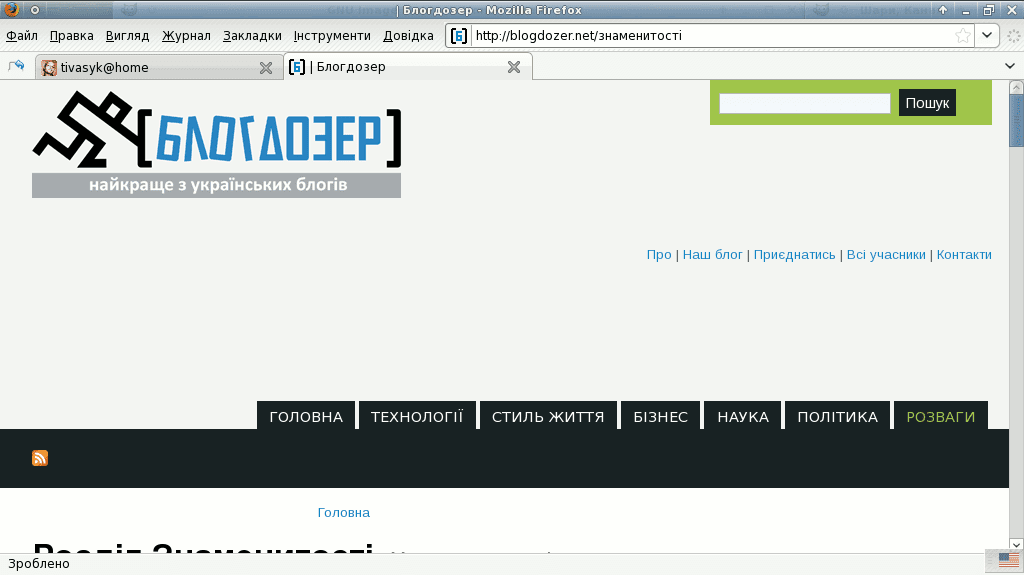Open the Всі учасники link
The width and height of the screenshot is (1024, 575).
coord(886,255)
